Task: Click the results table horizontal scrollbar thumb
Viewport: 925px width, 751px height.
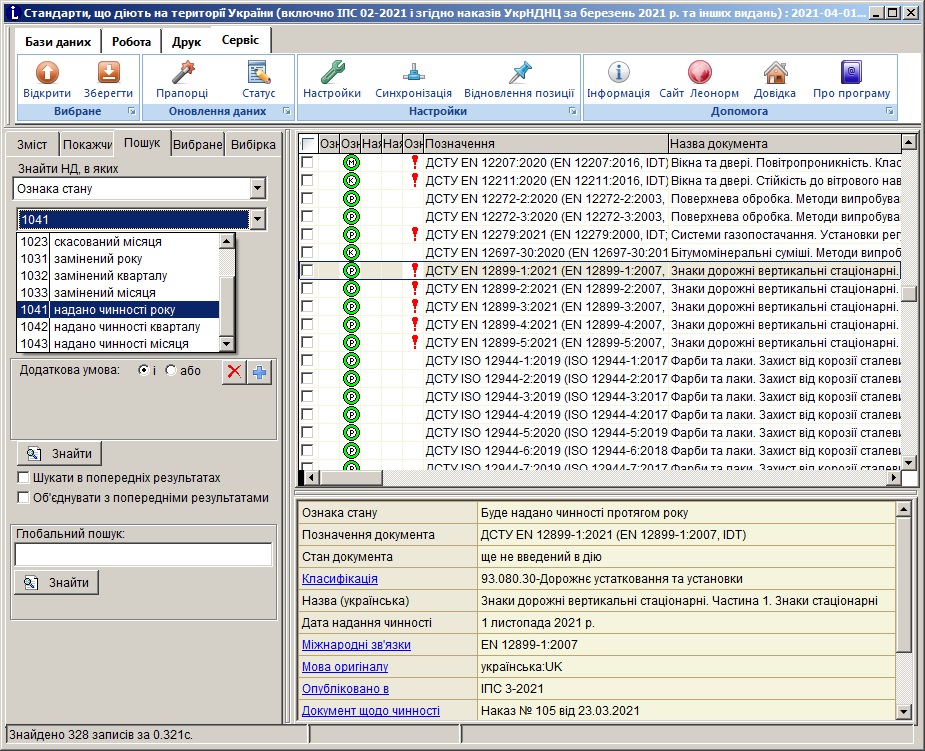Action: (351, 477)
